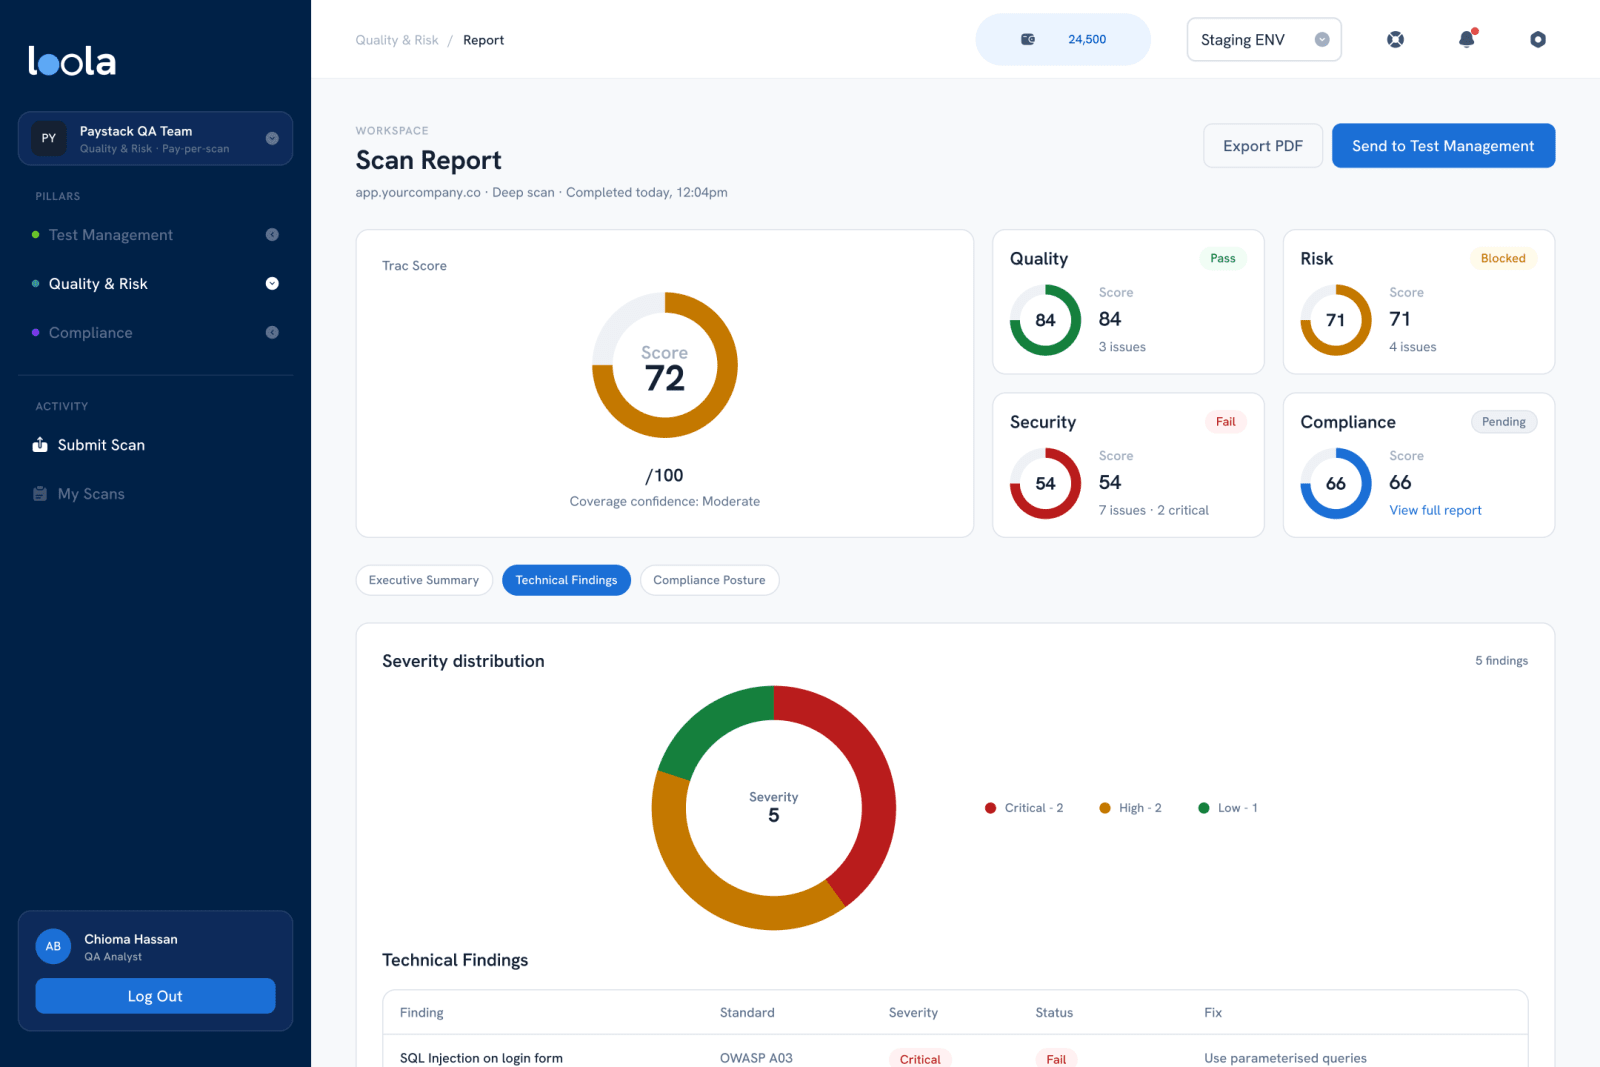This screenshot has width=1600, height=1067.
Task: Click the loola logo
Action: [72, 61]
